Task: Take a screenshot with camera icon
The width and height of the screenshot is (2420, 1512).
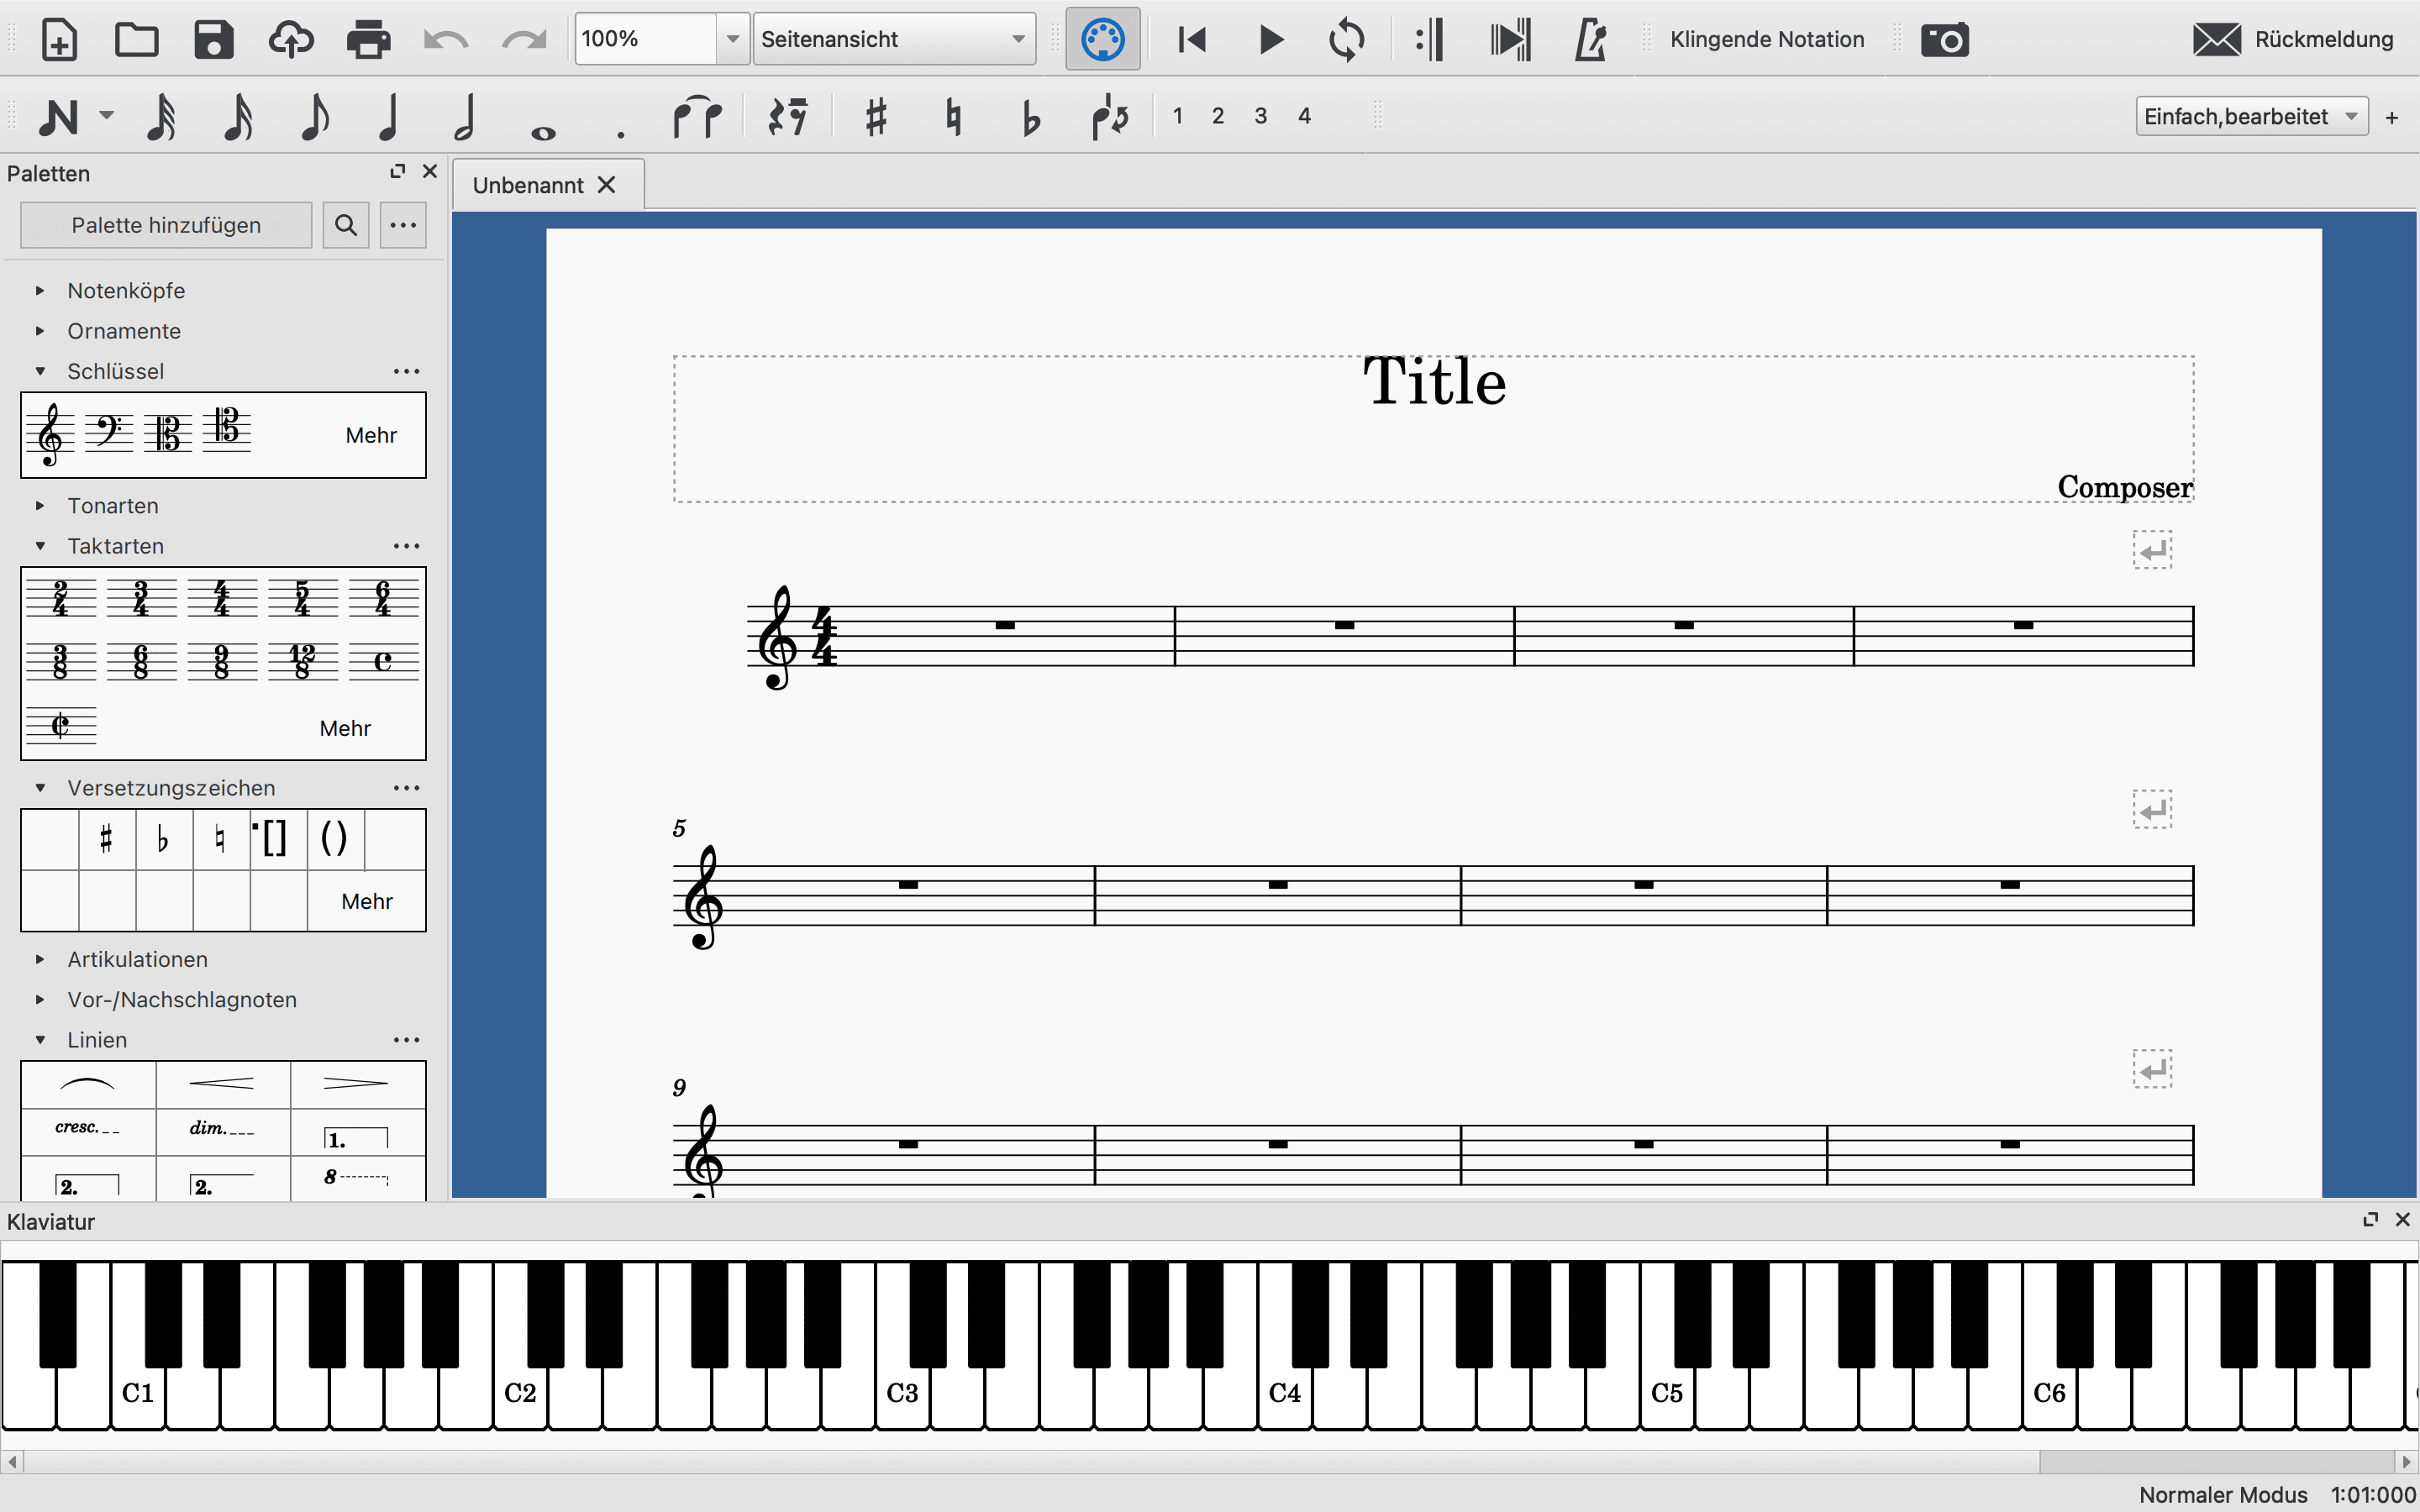Action: coord(1945,40)
